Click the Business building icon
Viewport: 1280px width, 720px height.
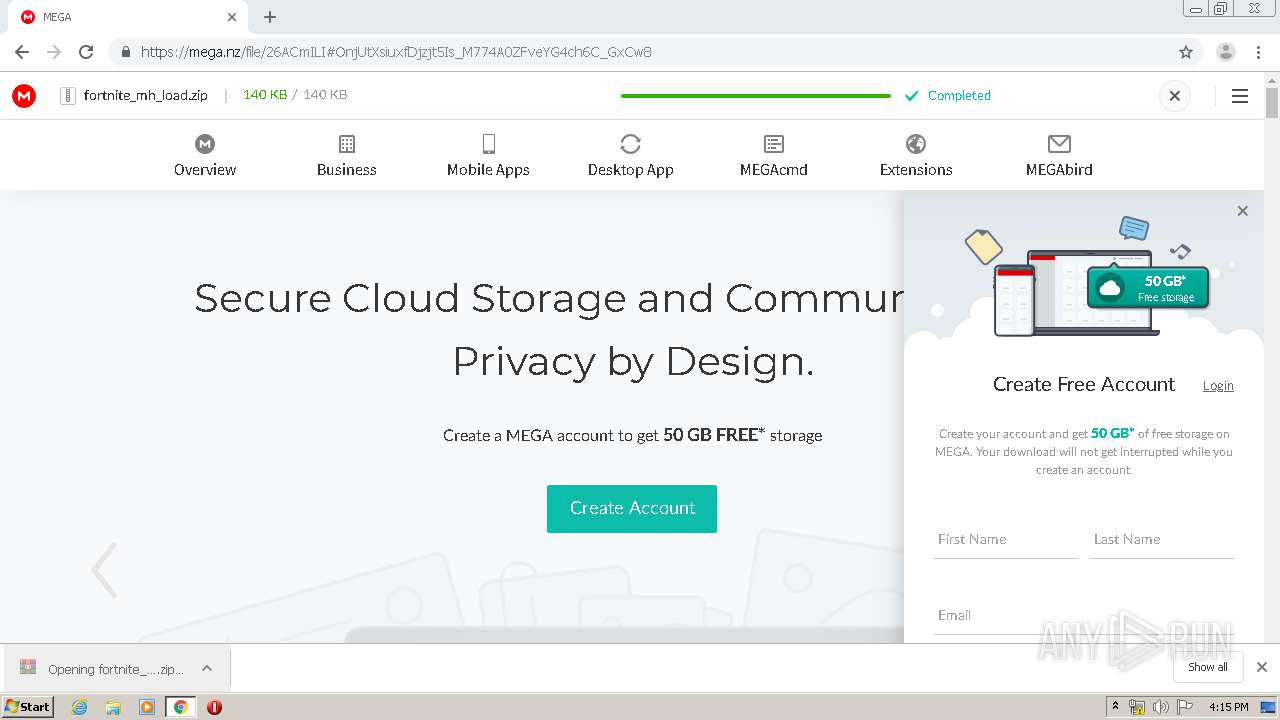click(x=347, y=144)
